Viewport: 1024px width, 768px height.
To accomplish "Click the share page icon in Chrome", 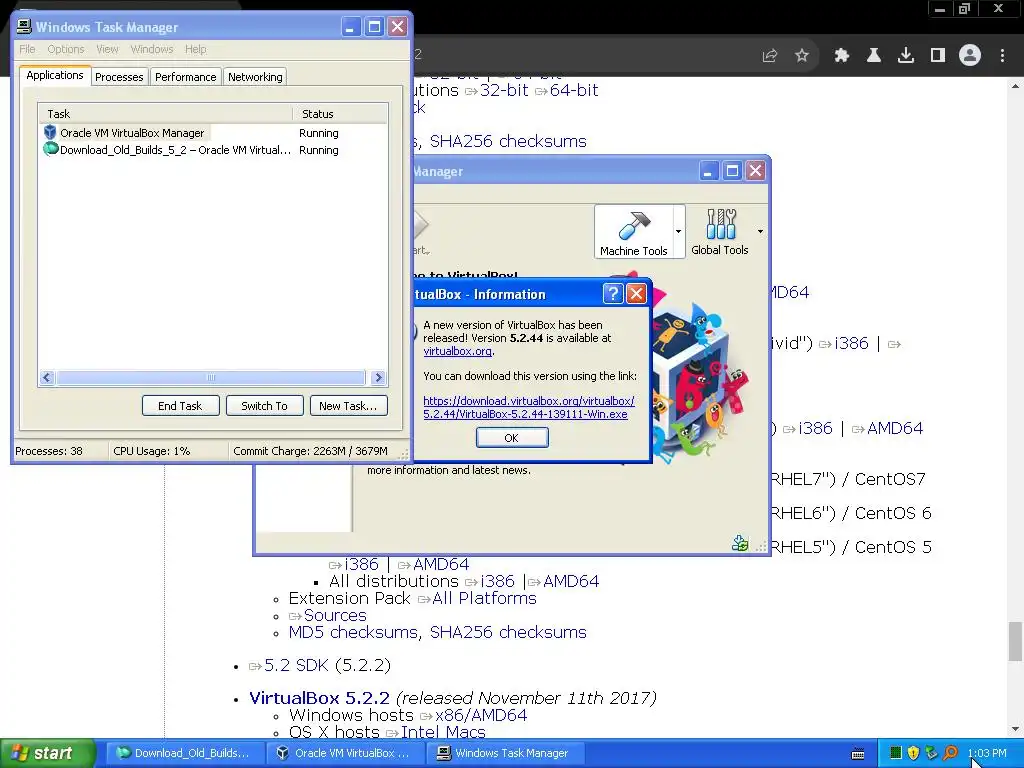I will [x=770, y=56].
